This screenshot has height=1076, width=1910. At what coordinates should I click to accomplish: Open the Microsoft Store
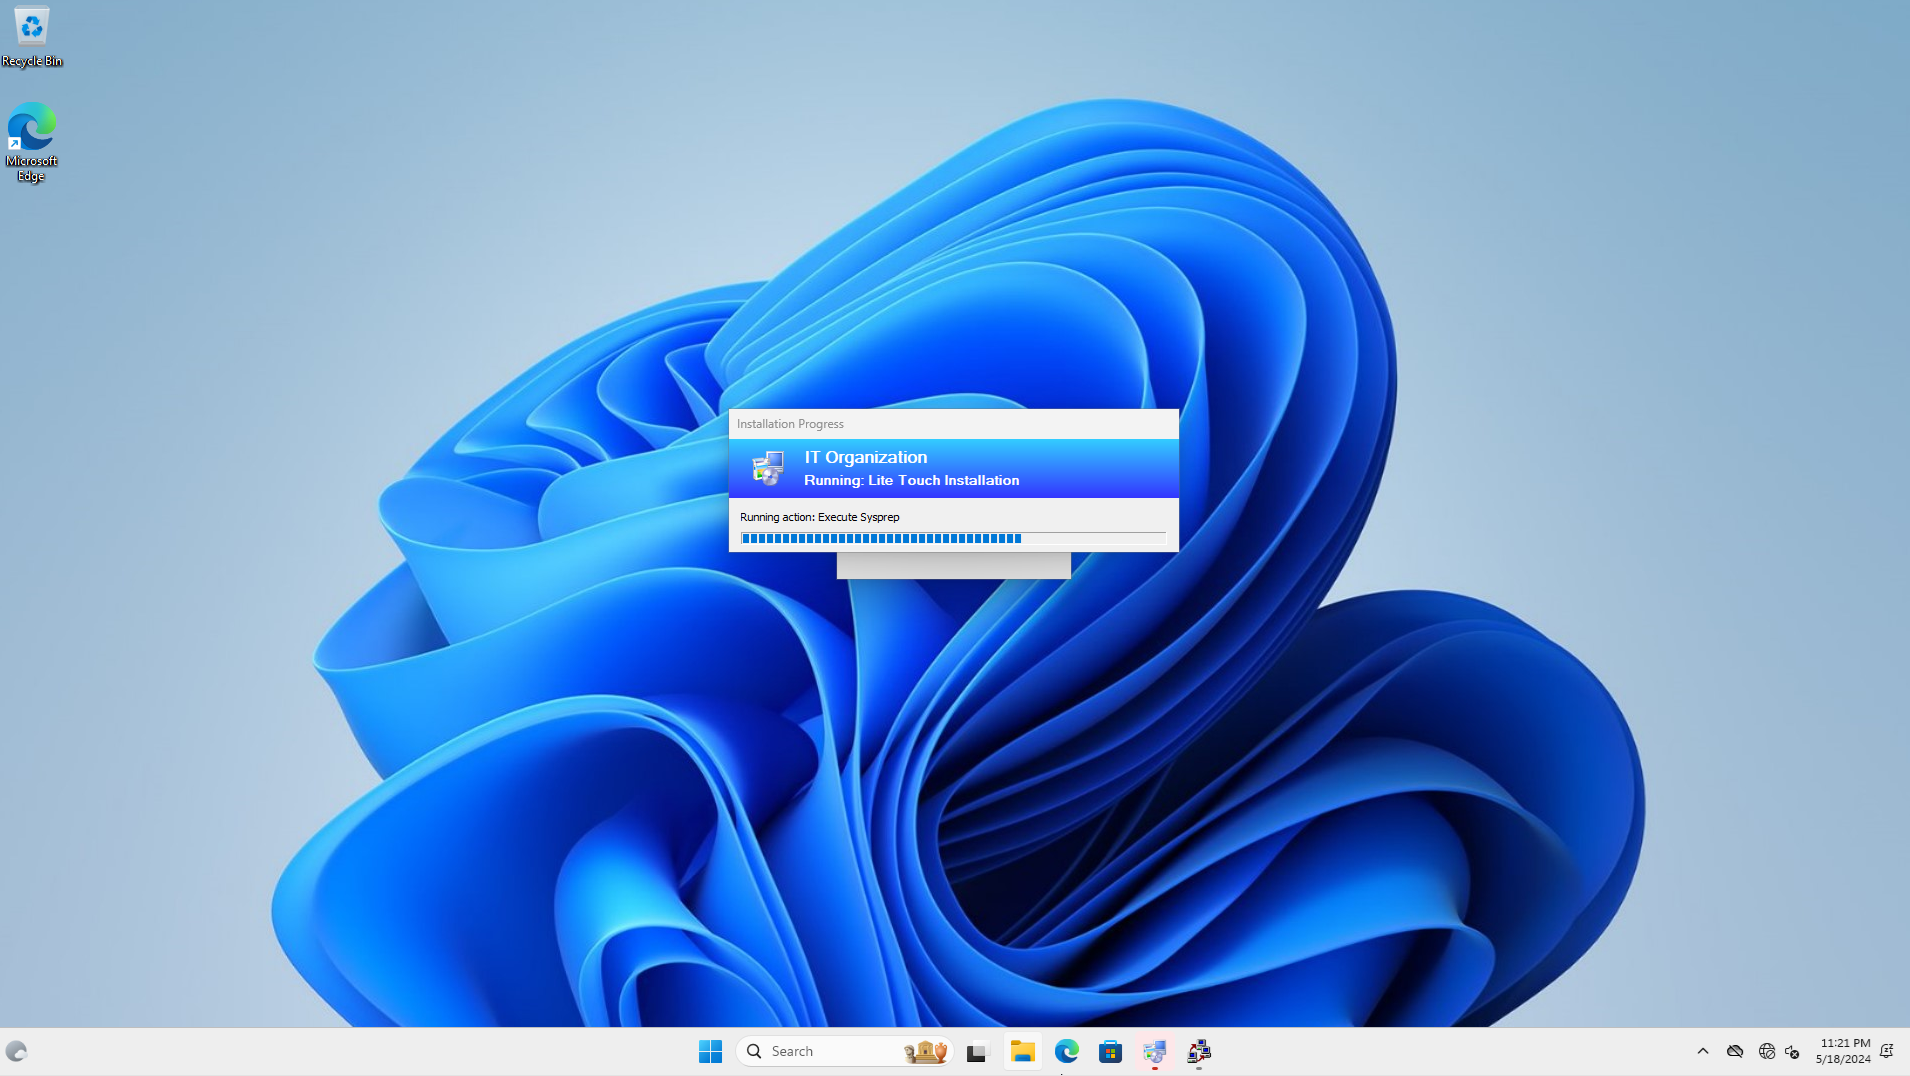1110,1051
